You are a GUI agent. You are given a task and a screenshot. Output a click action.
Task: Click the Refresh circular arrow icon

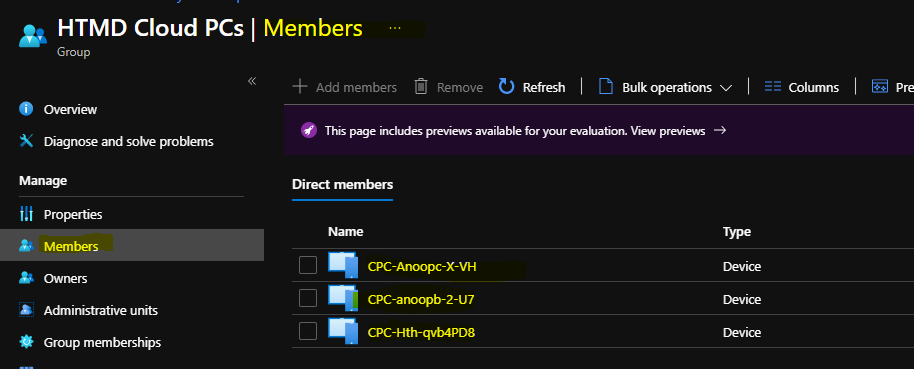507,87
